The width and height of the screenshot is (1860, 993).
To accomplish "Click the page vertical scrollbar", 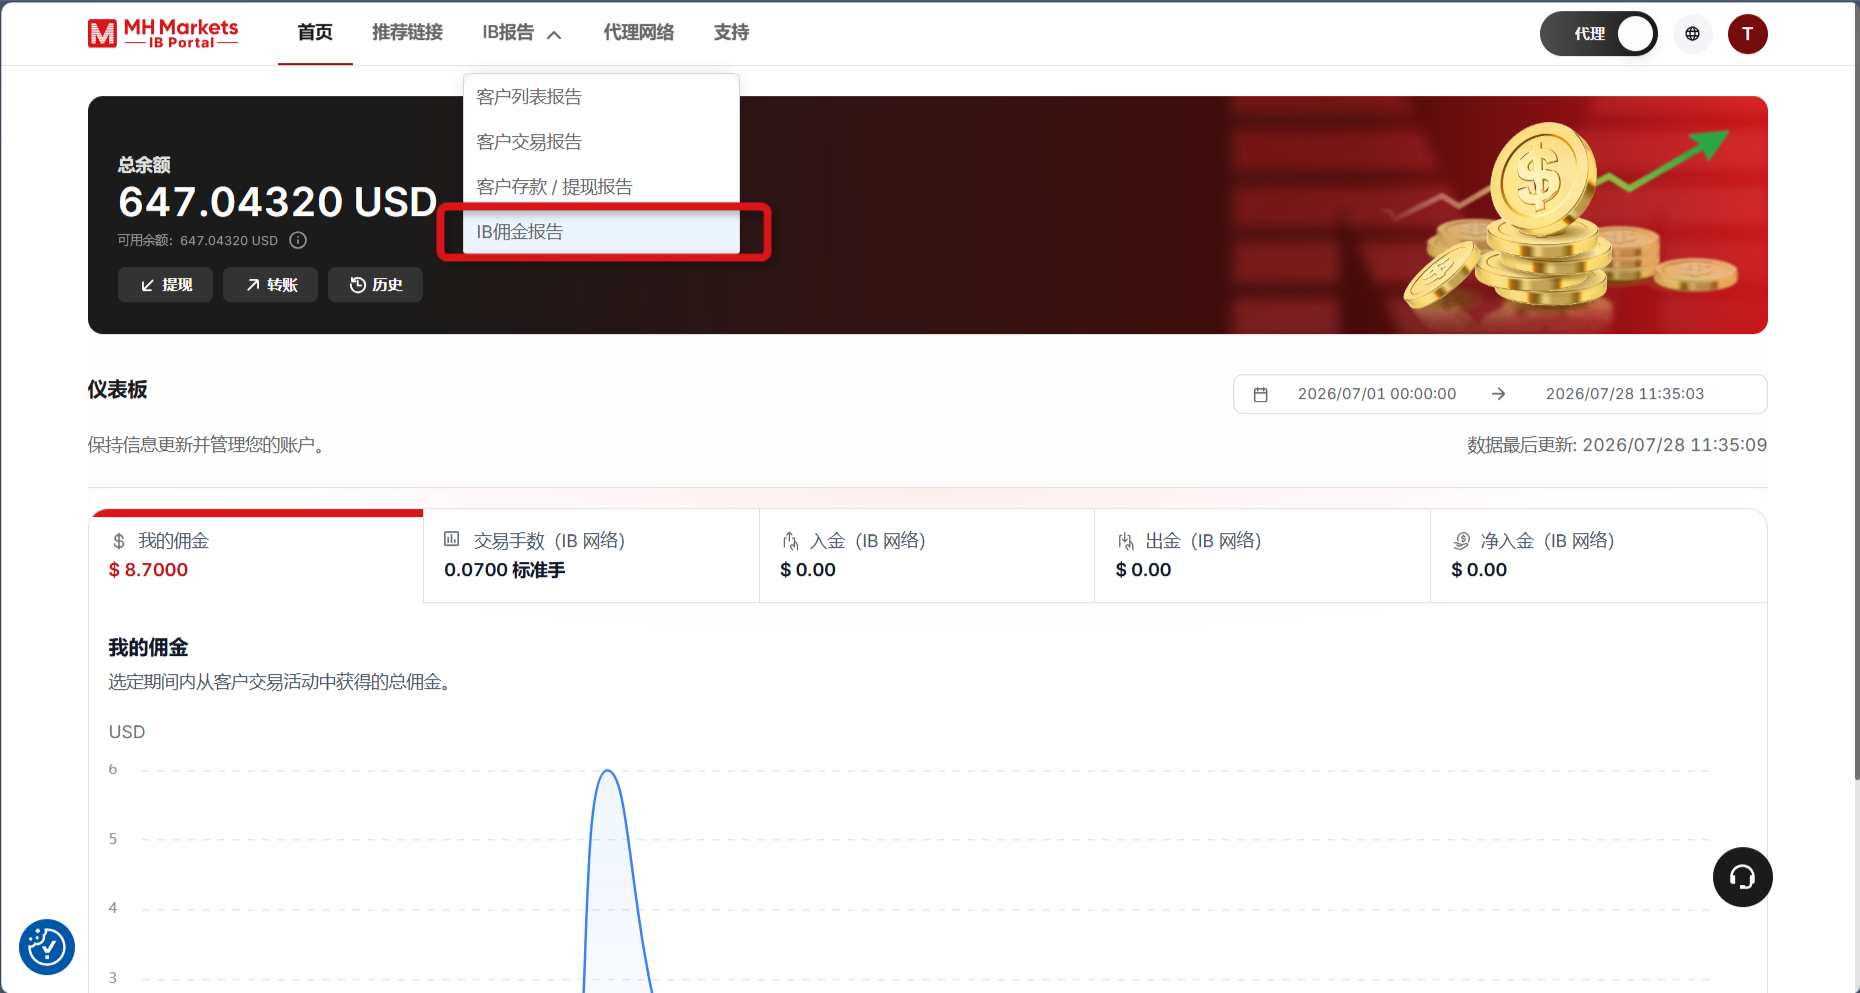I will point(1856,390).
